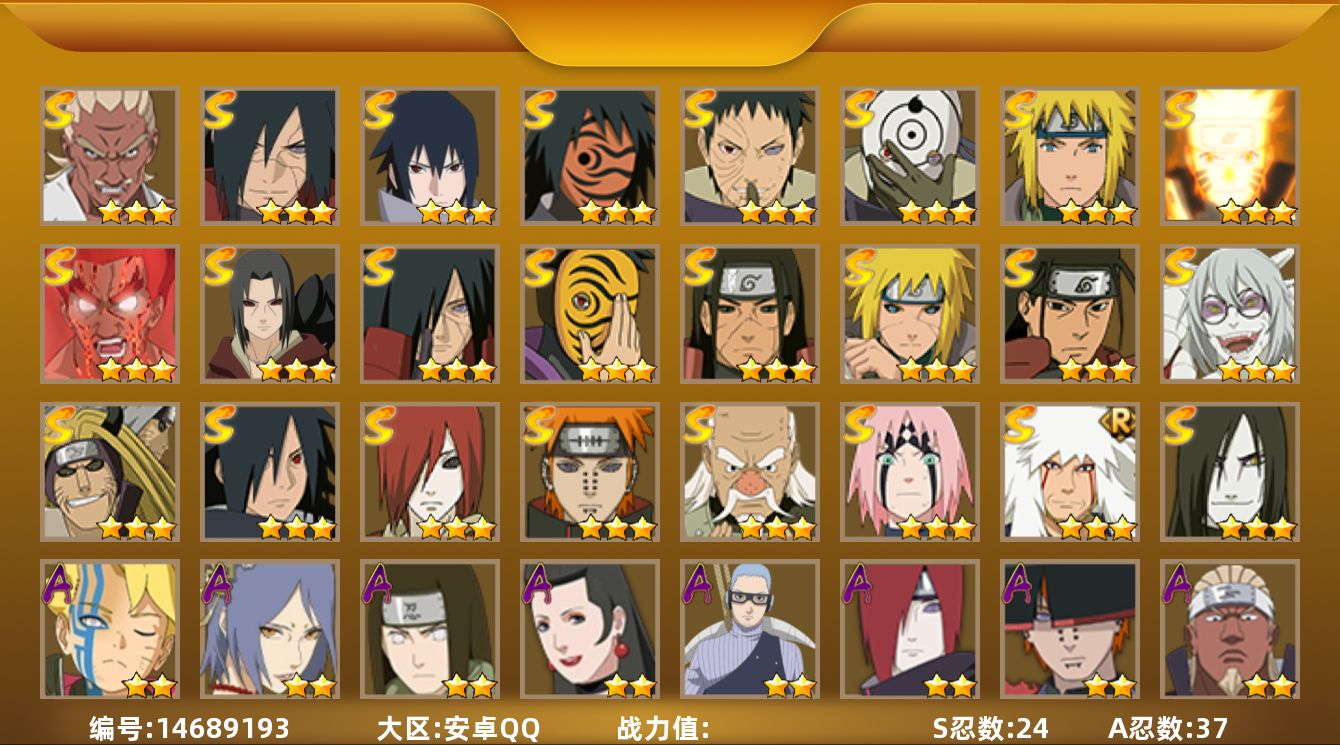Select Boruto with blue face markings

[x=109, y=629]
